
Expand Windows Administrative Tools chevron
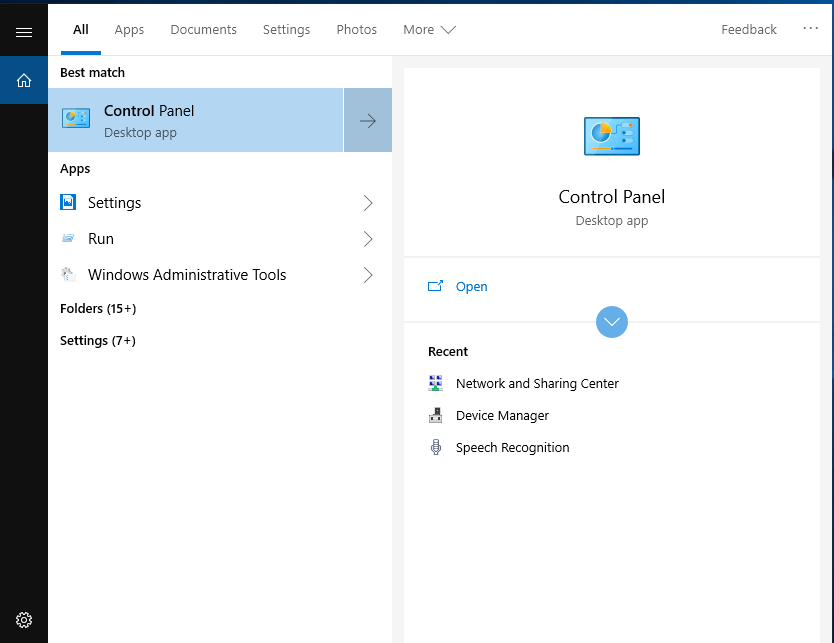point(368,275)
